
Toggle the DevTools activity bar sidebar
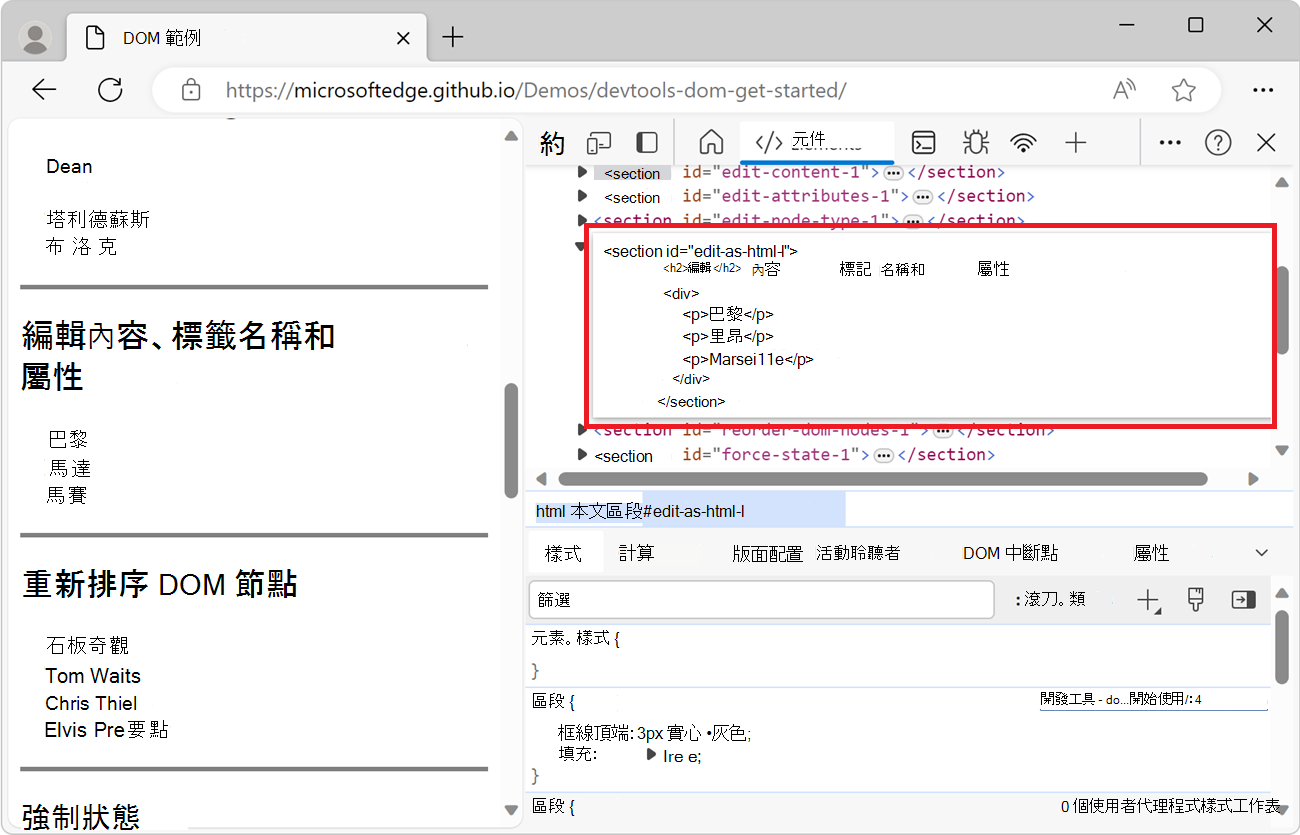[647, 143]
